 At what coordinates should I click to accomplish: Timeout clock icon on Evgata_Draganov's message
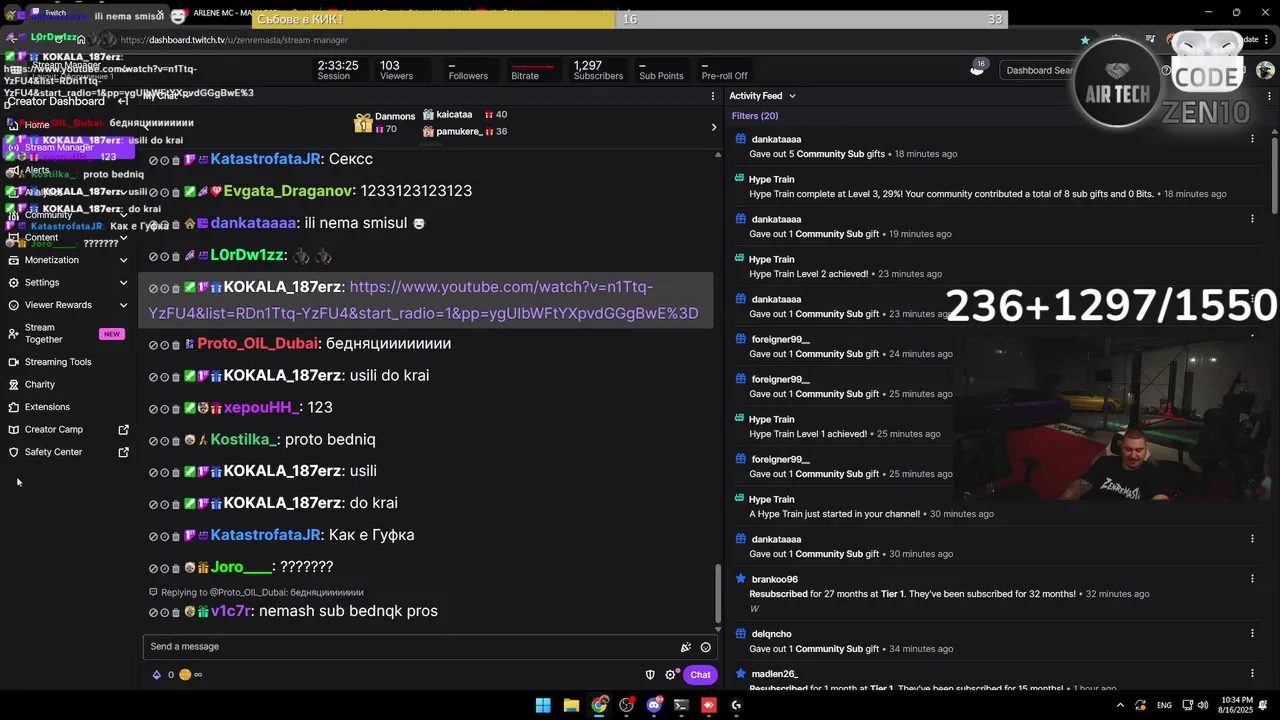click(165, 192)
